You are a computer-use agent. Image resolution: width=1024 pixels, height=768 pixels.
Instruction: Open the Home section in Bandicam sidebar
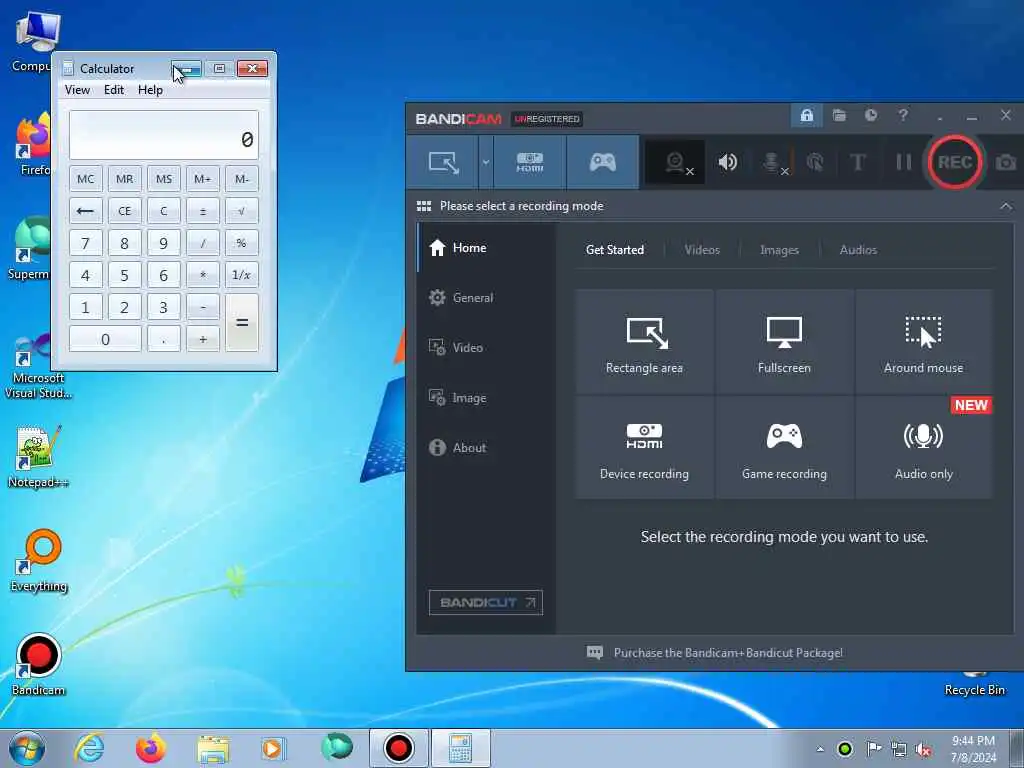click(x=487, y=248)
